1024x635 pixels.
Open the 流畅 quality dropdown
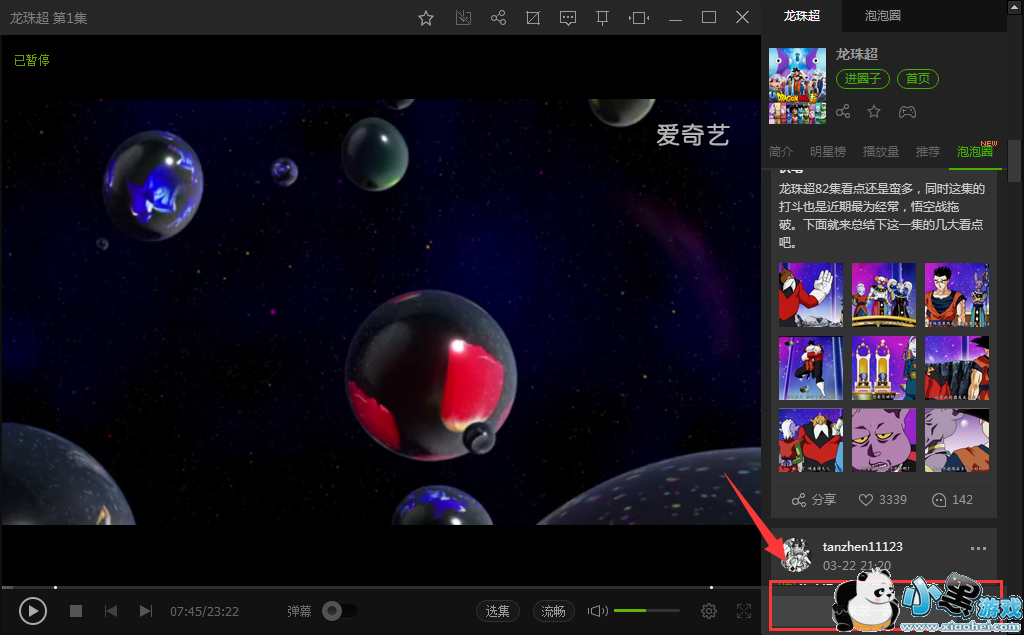coord(553,611)
